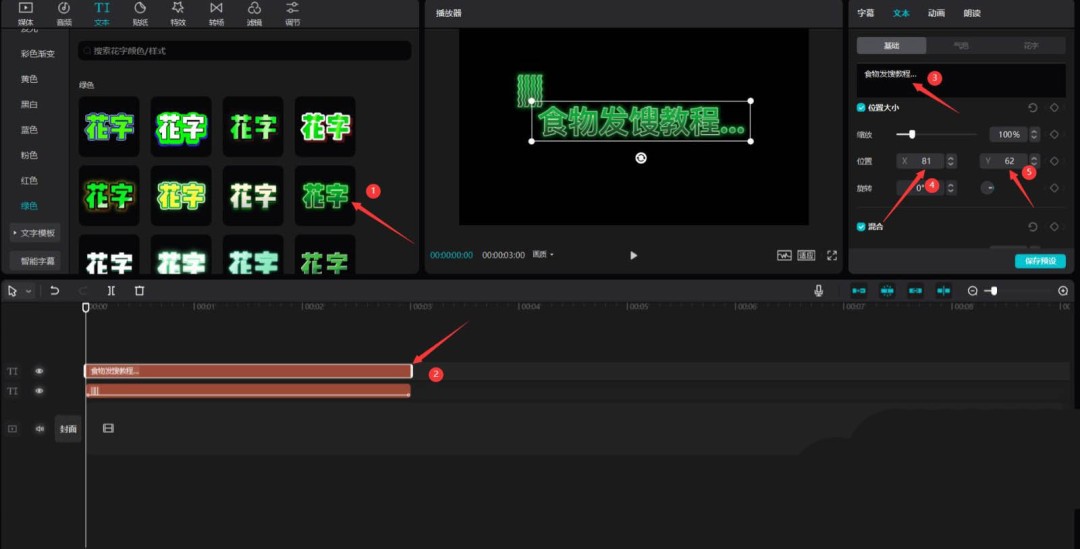
Task: Open the 滤镜 filters tab
Action: (254, 13)
